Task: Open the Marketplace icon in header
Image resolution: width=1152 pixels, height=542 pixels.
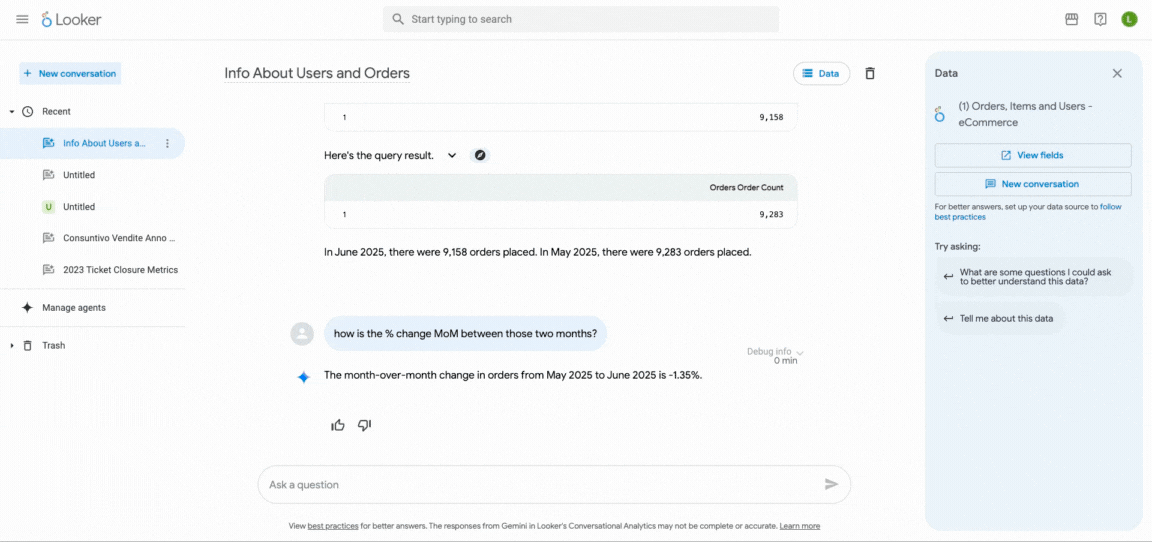Action: 1071,20
